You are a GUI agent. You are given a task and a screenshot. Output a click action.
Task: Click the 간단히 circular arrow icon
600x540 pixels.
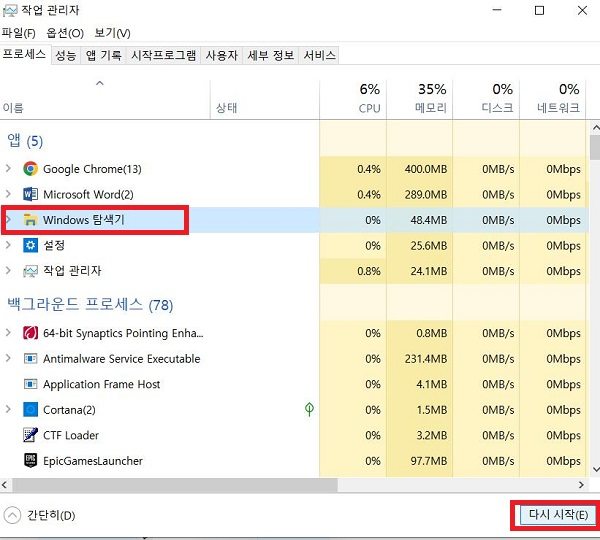(x=12, y=516)
